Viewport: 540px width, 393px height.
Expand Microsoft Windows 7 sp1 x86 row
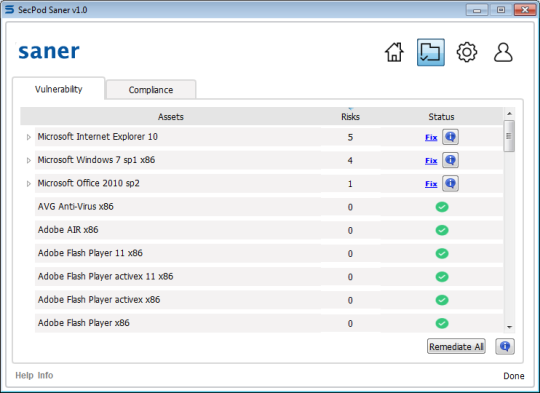[29, 160]
